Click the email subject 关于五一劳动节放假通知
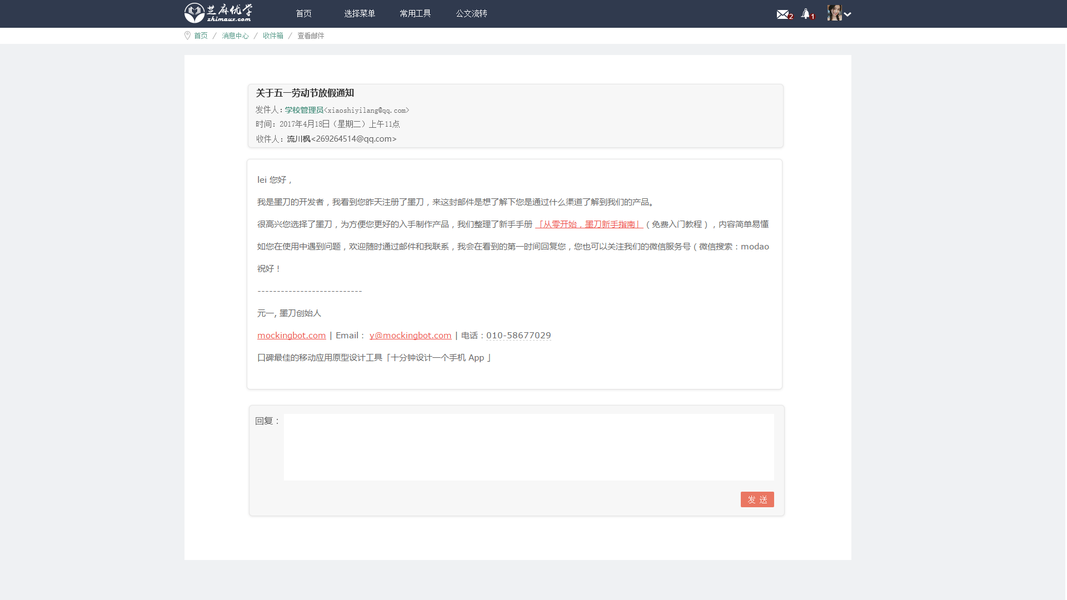Screen dimensions: 1067x600 pyautogui.click(x=305, y=93)
